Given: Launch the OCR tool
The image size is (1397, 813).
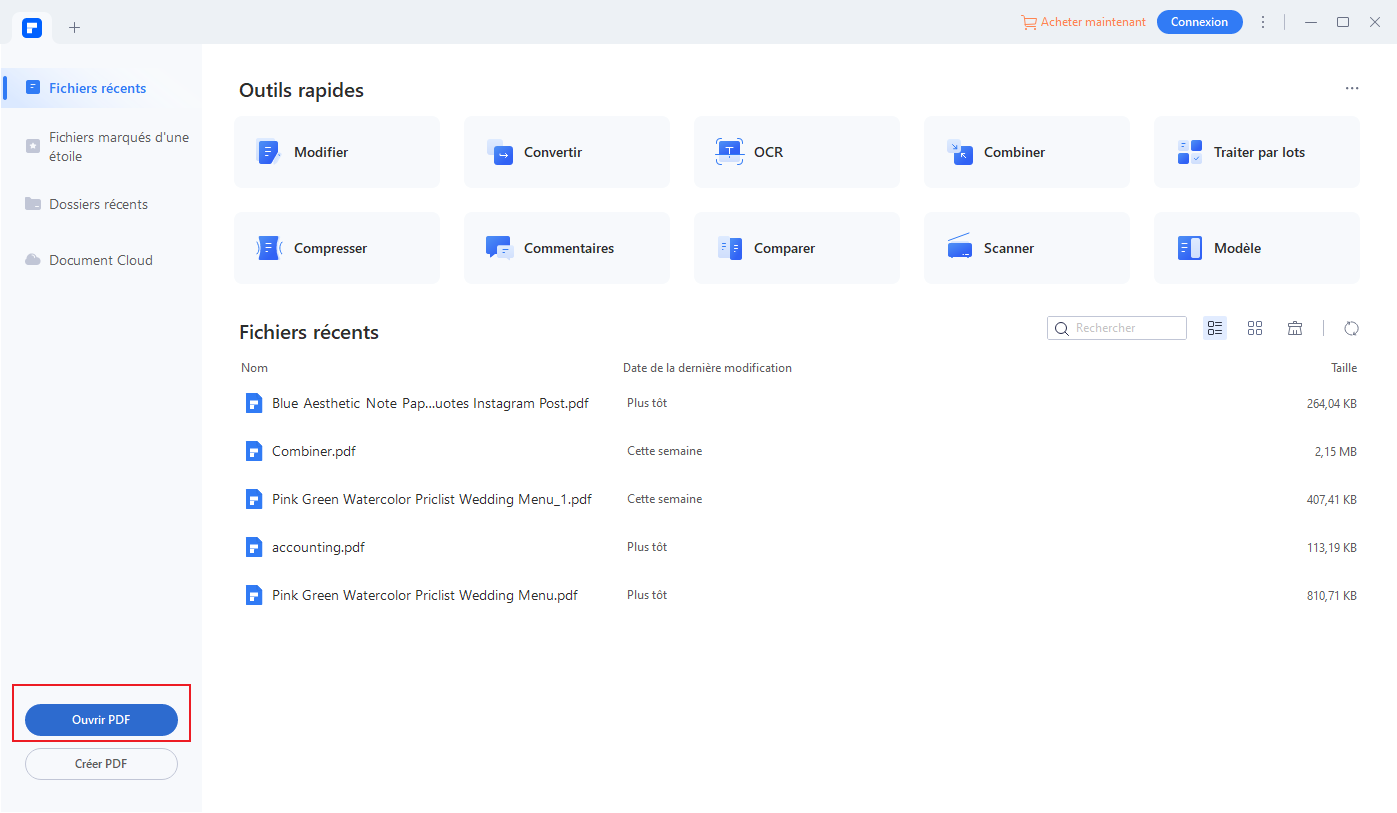Looking at the screenshot, I should (797, 152).
